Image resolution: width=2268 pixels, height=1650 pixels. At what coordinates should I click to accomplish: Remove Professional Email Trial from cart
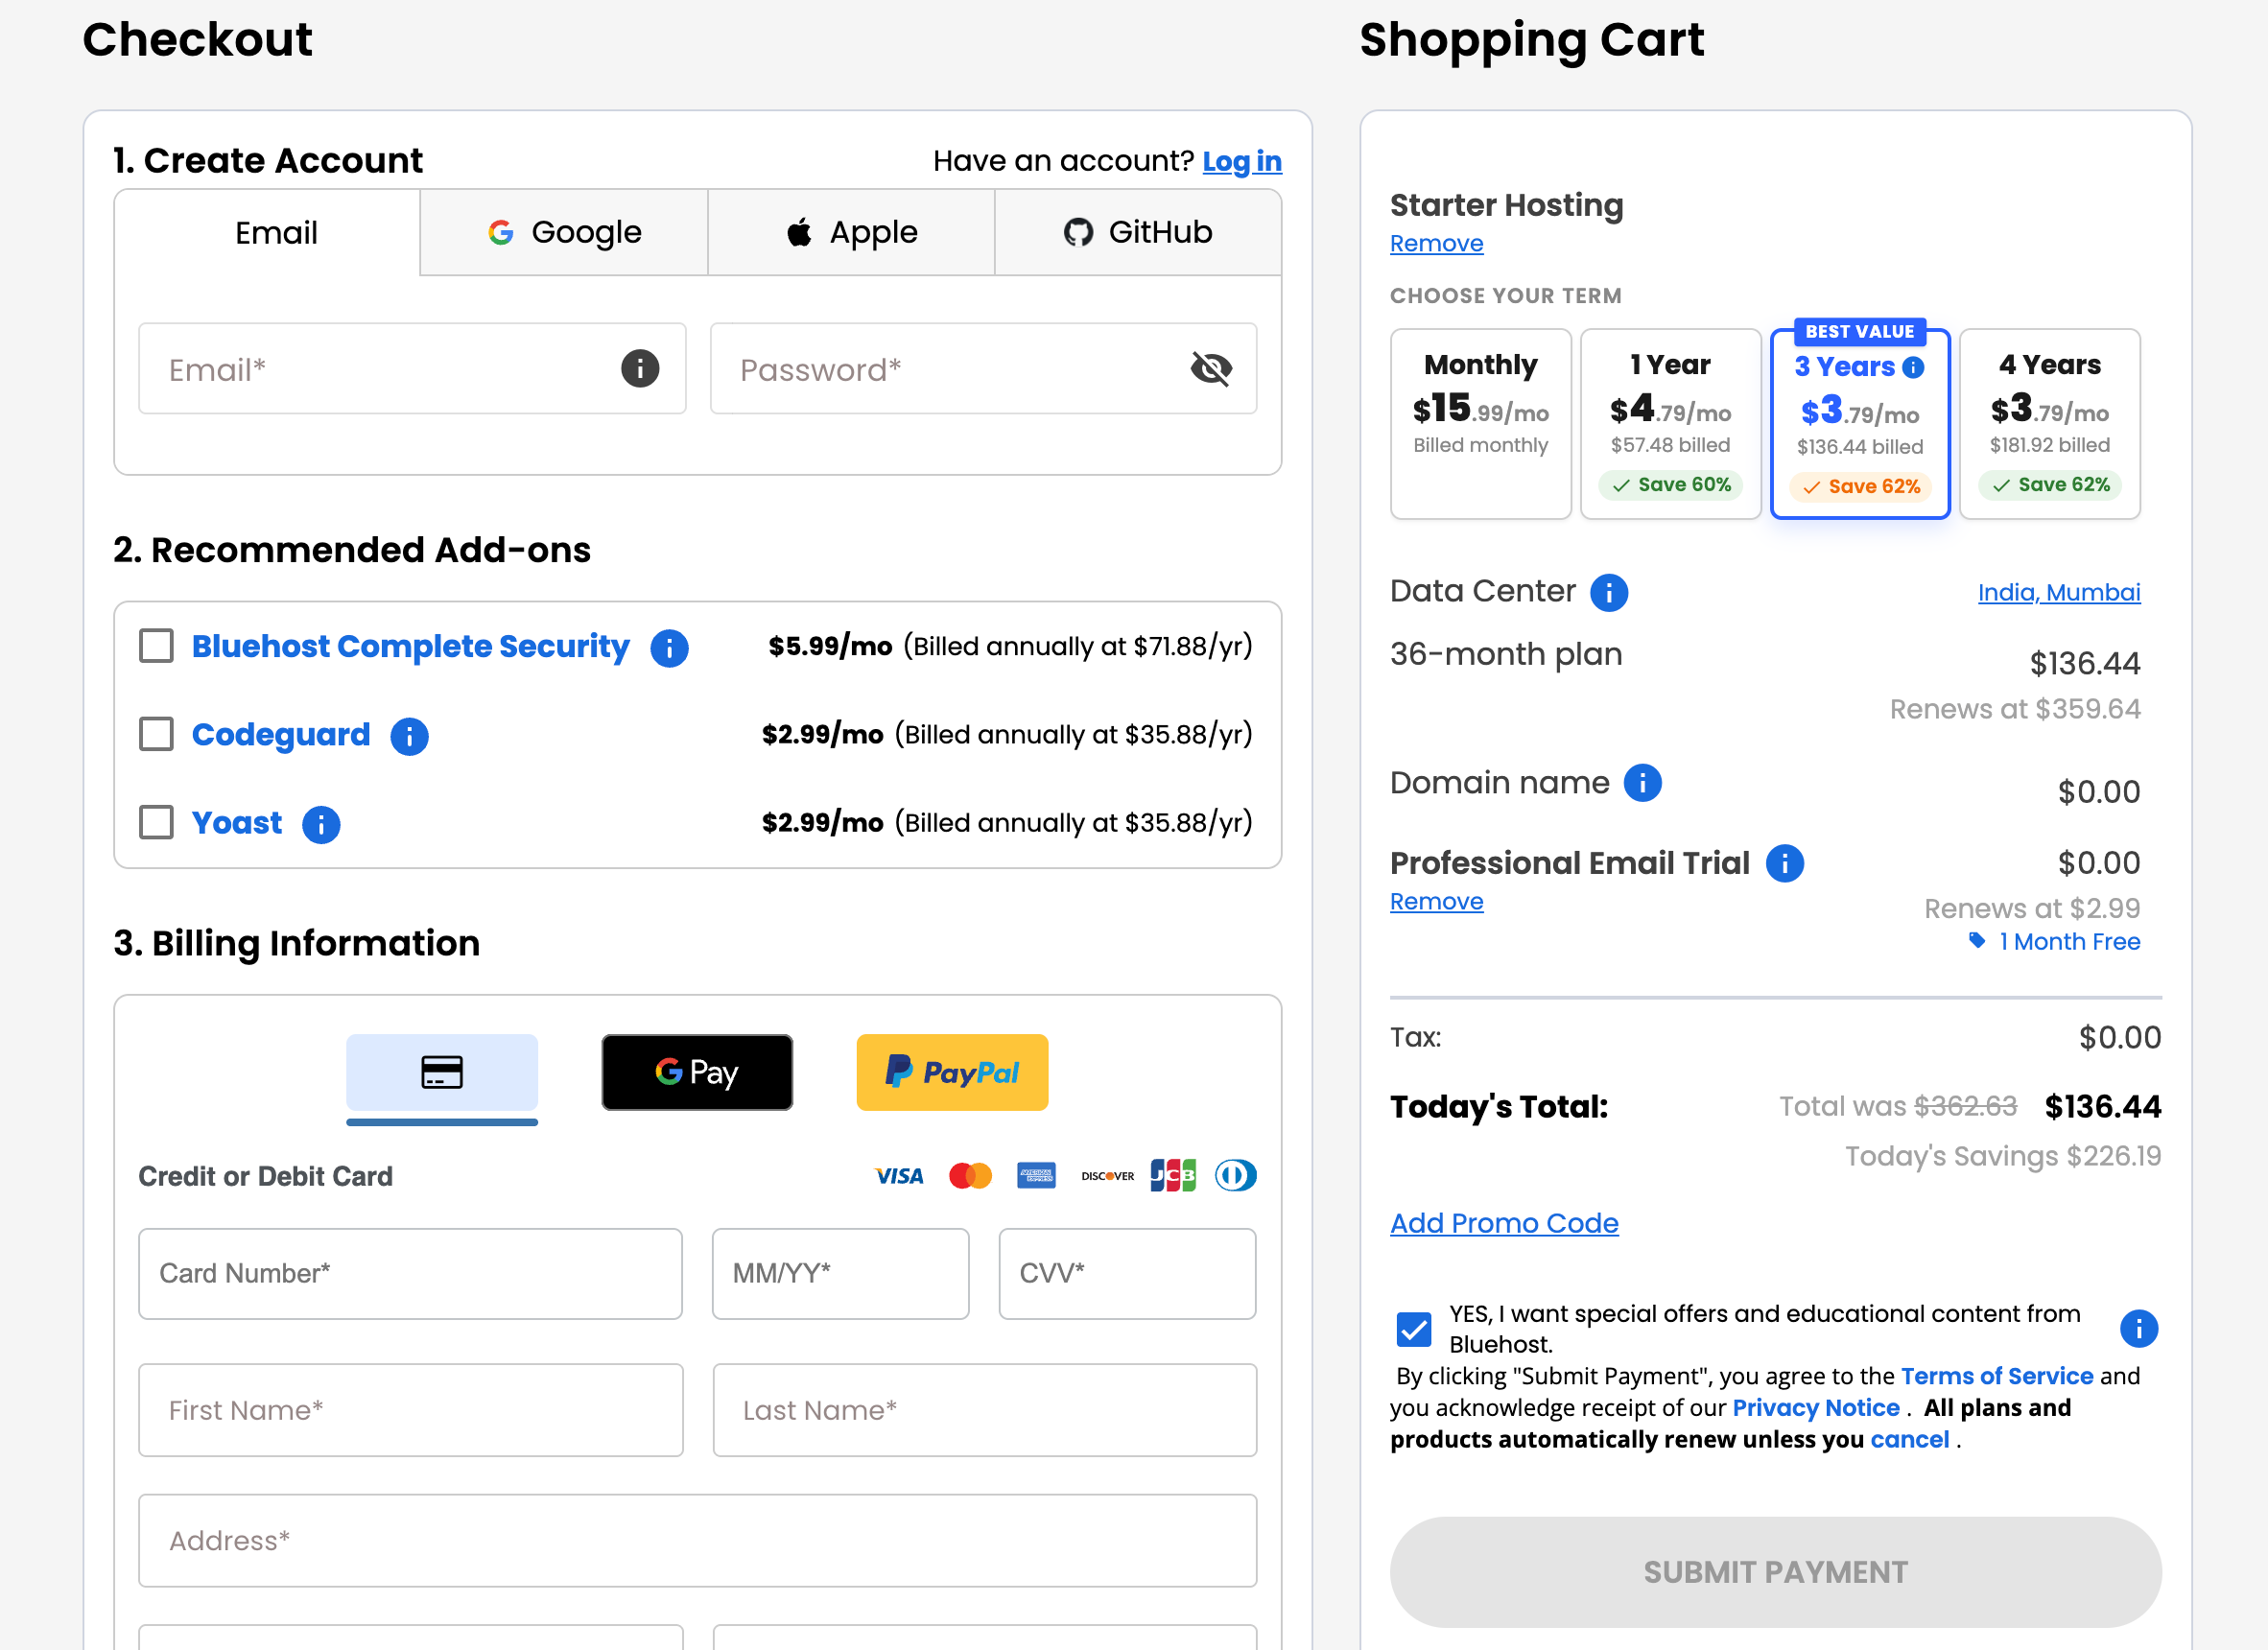pos(1436,901)
